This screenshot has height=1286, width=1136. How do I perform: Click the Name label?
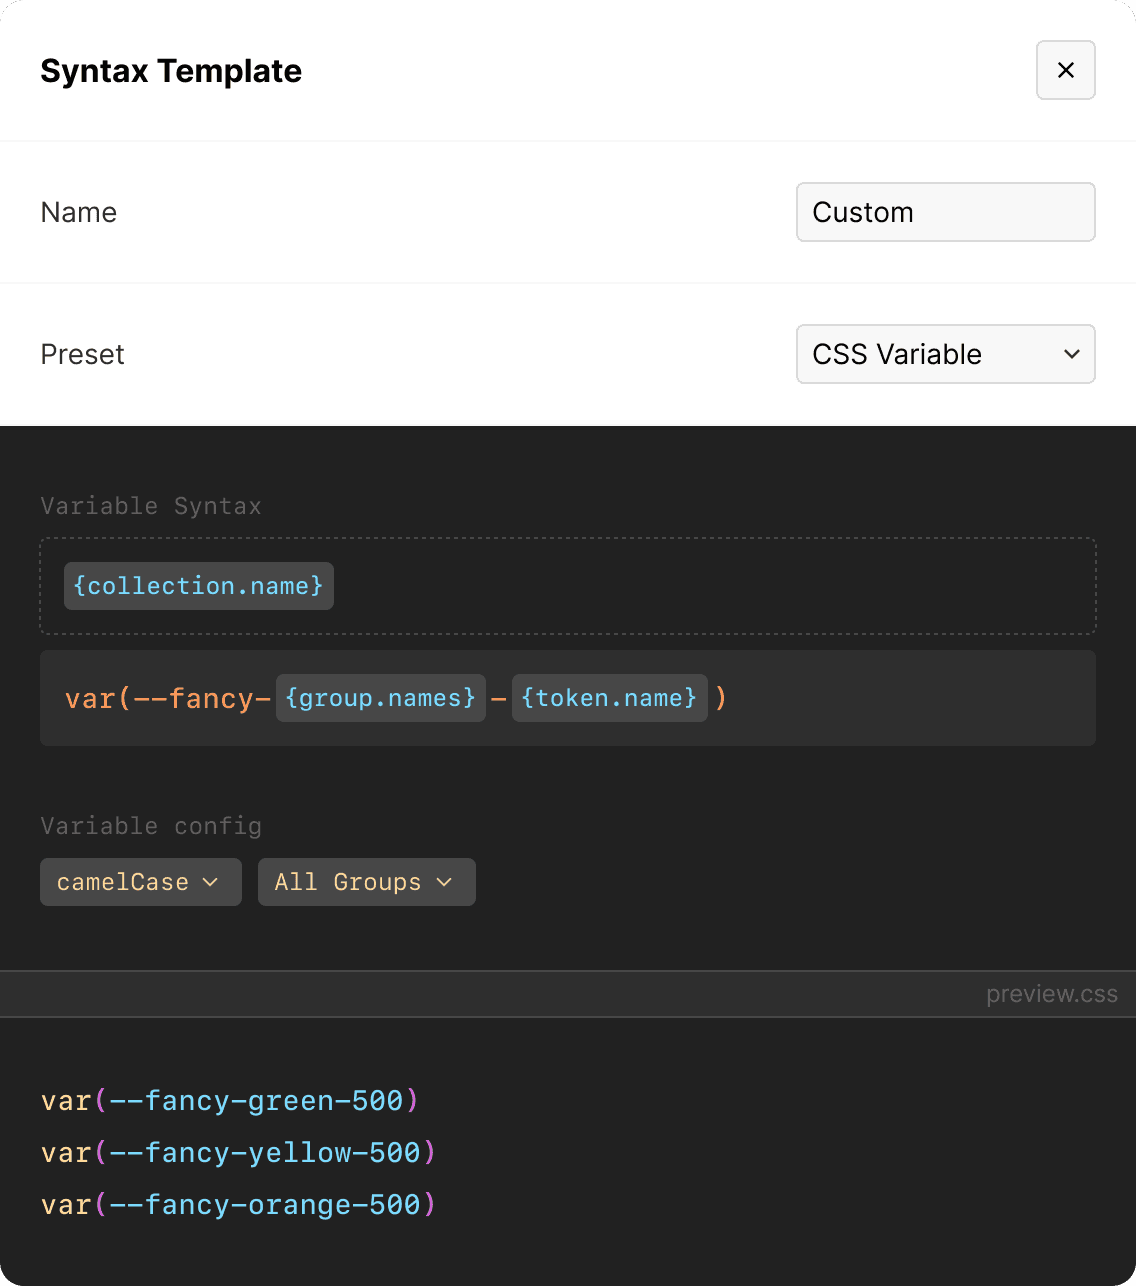tap(79, 212)
